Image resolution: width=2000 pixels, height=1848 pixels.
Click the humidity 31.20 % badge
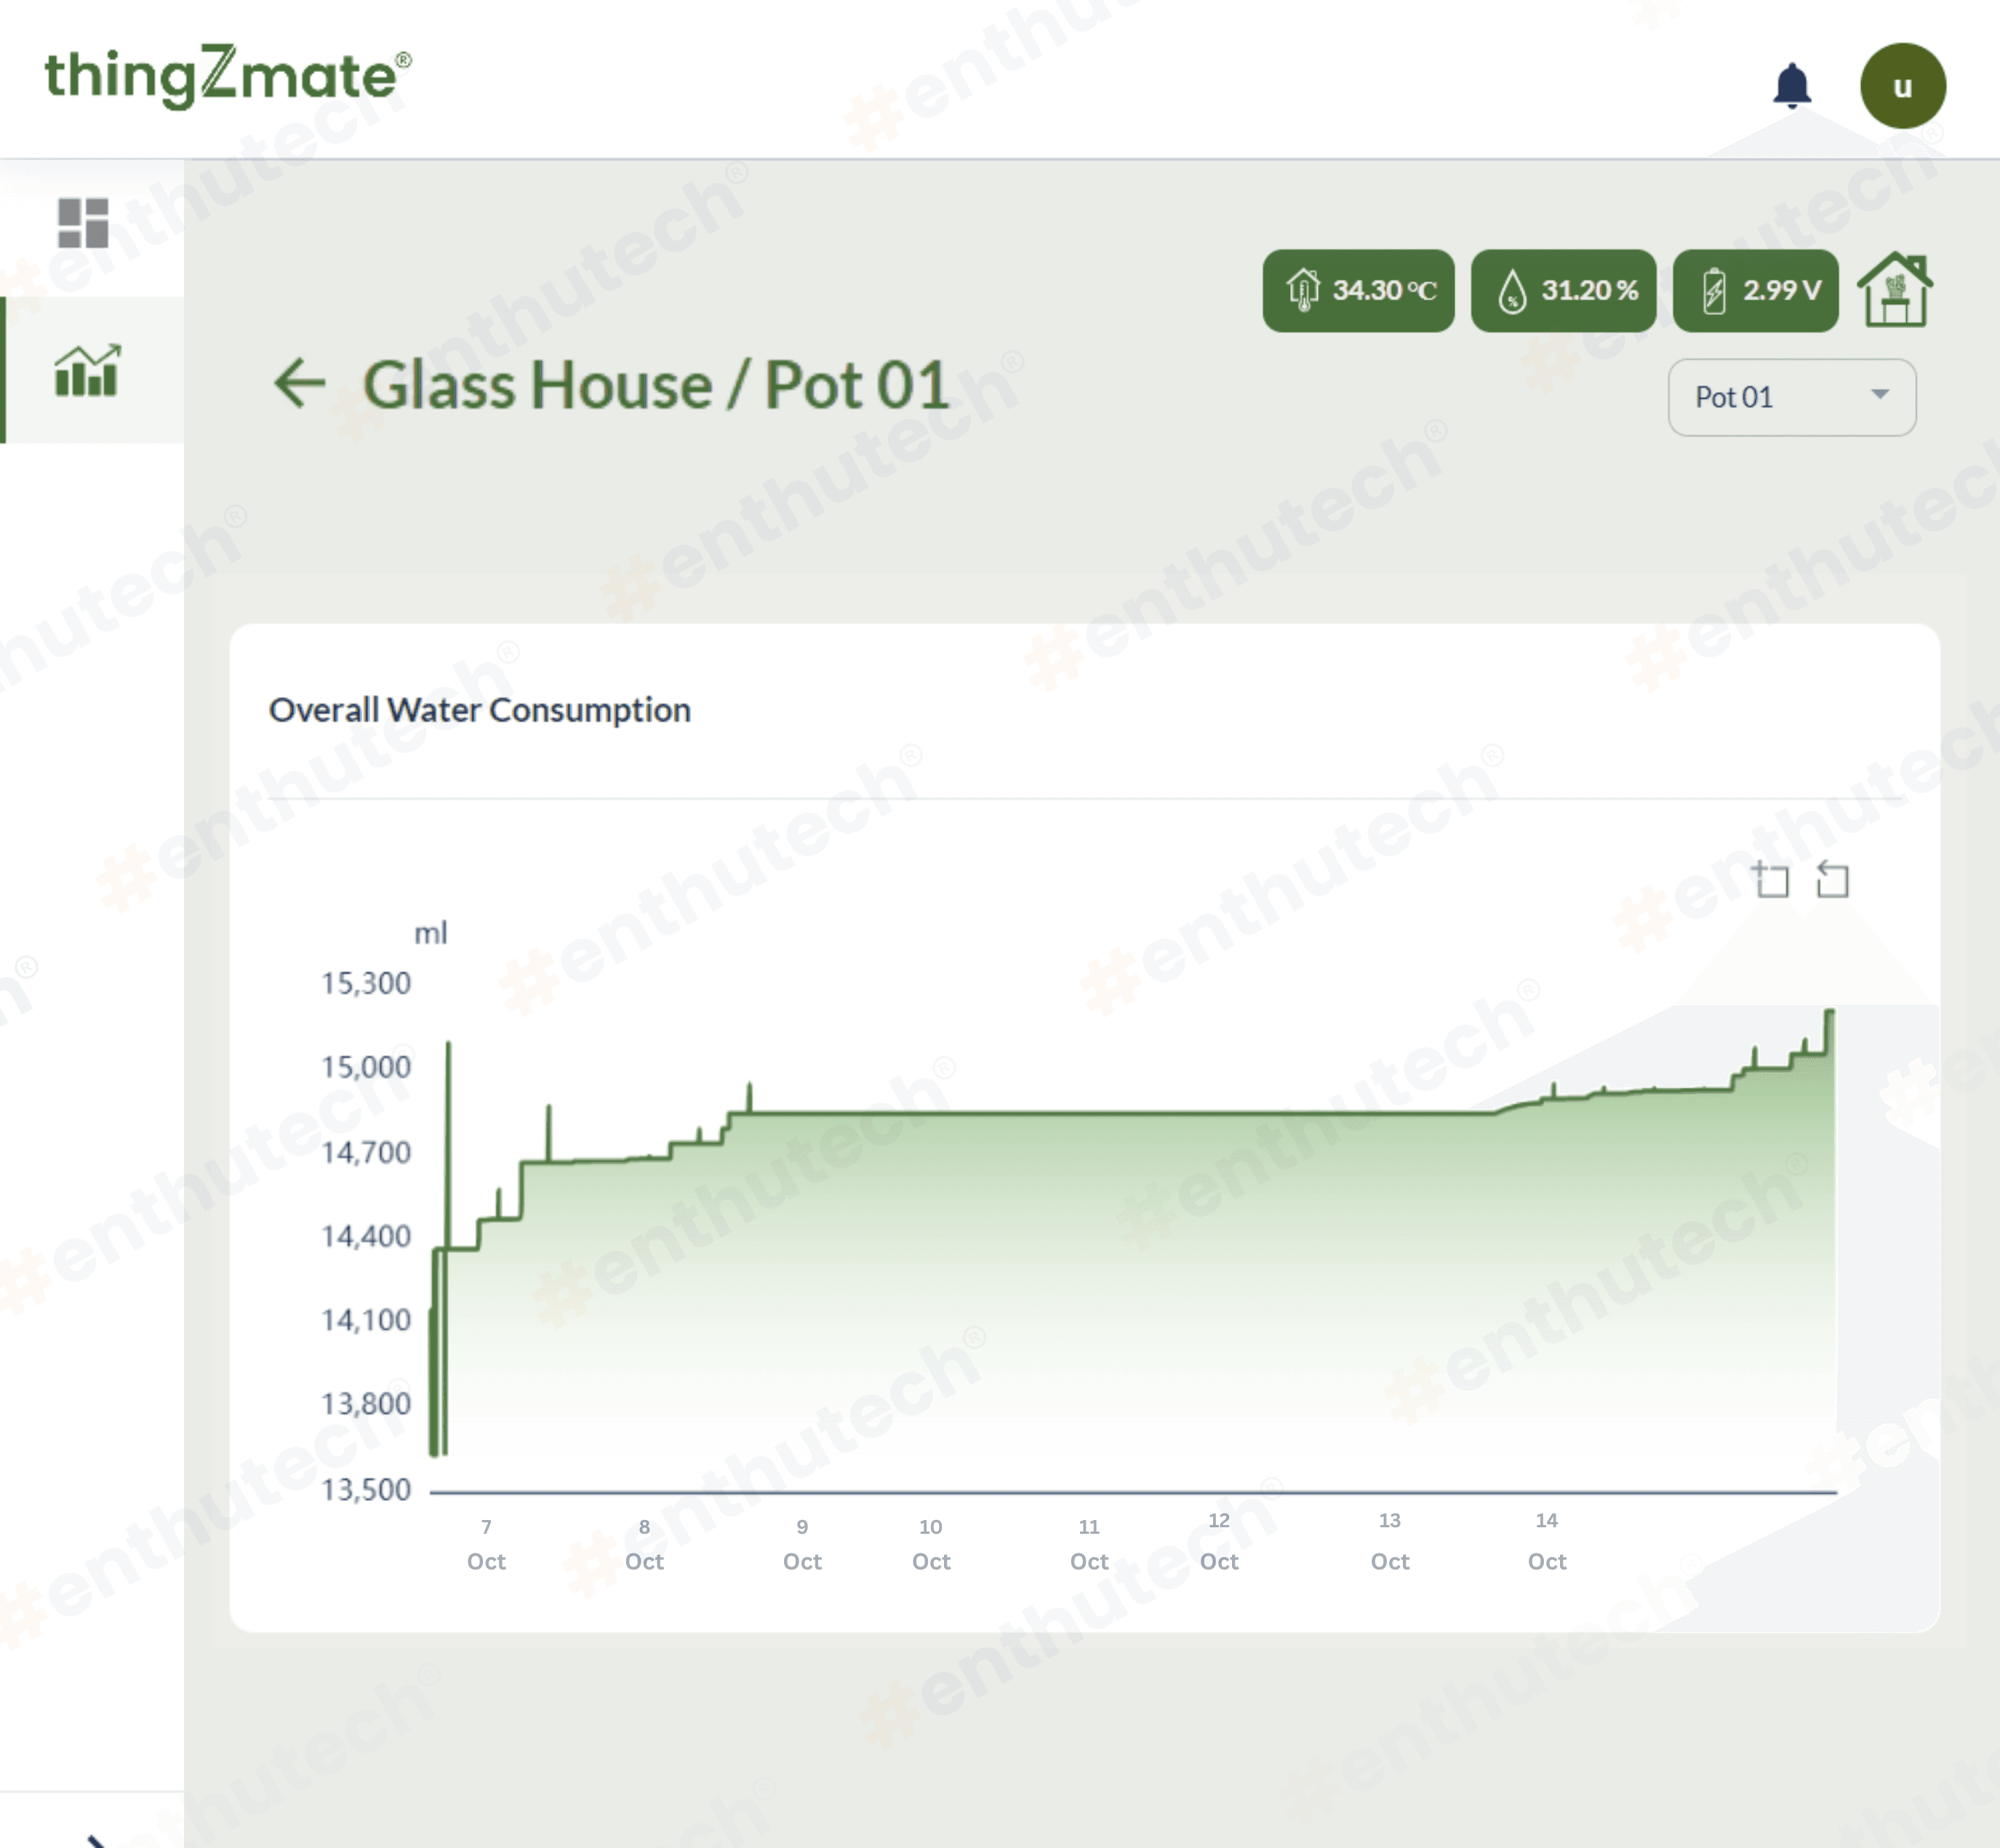[1564, 291]
